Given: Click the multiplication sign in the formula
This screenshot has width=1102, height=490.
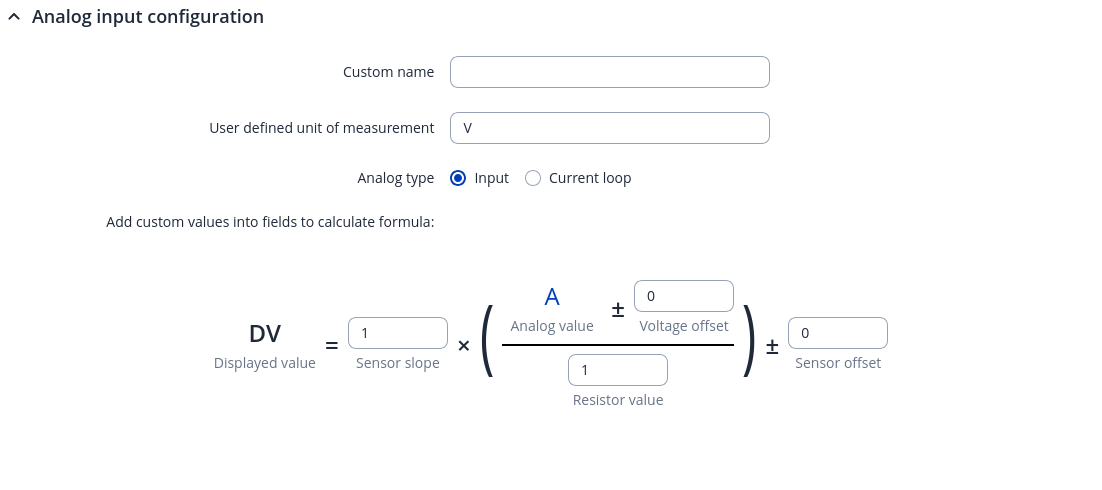Looking at the screenshot, I should click(464, 346).
